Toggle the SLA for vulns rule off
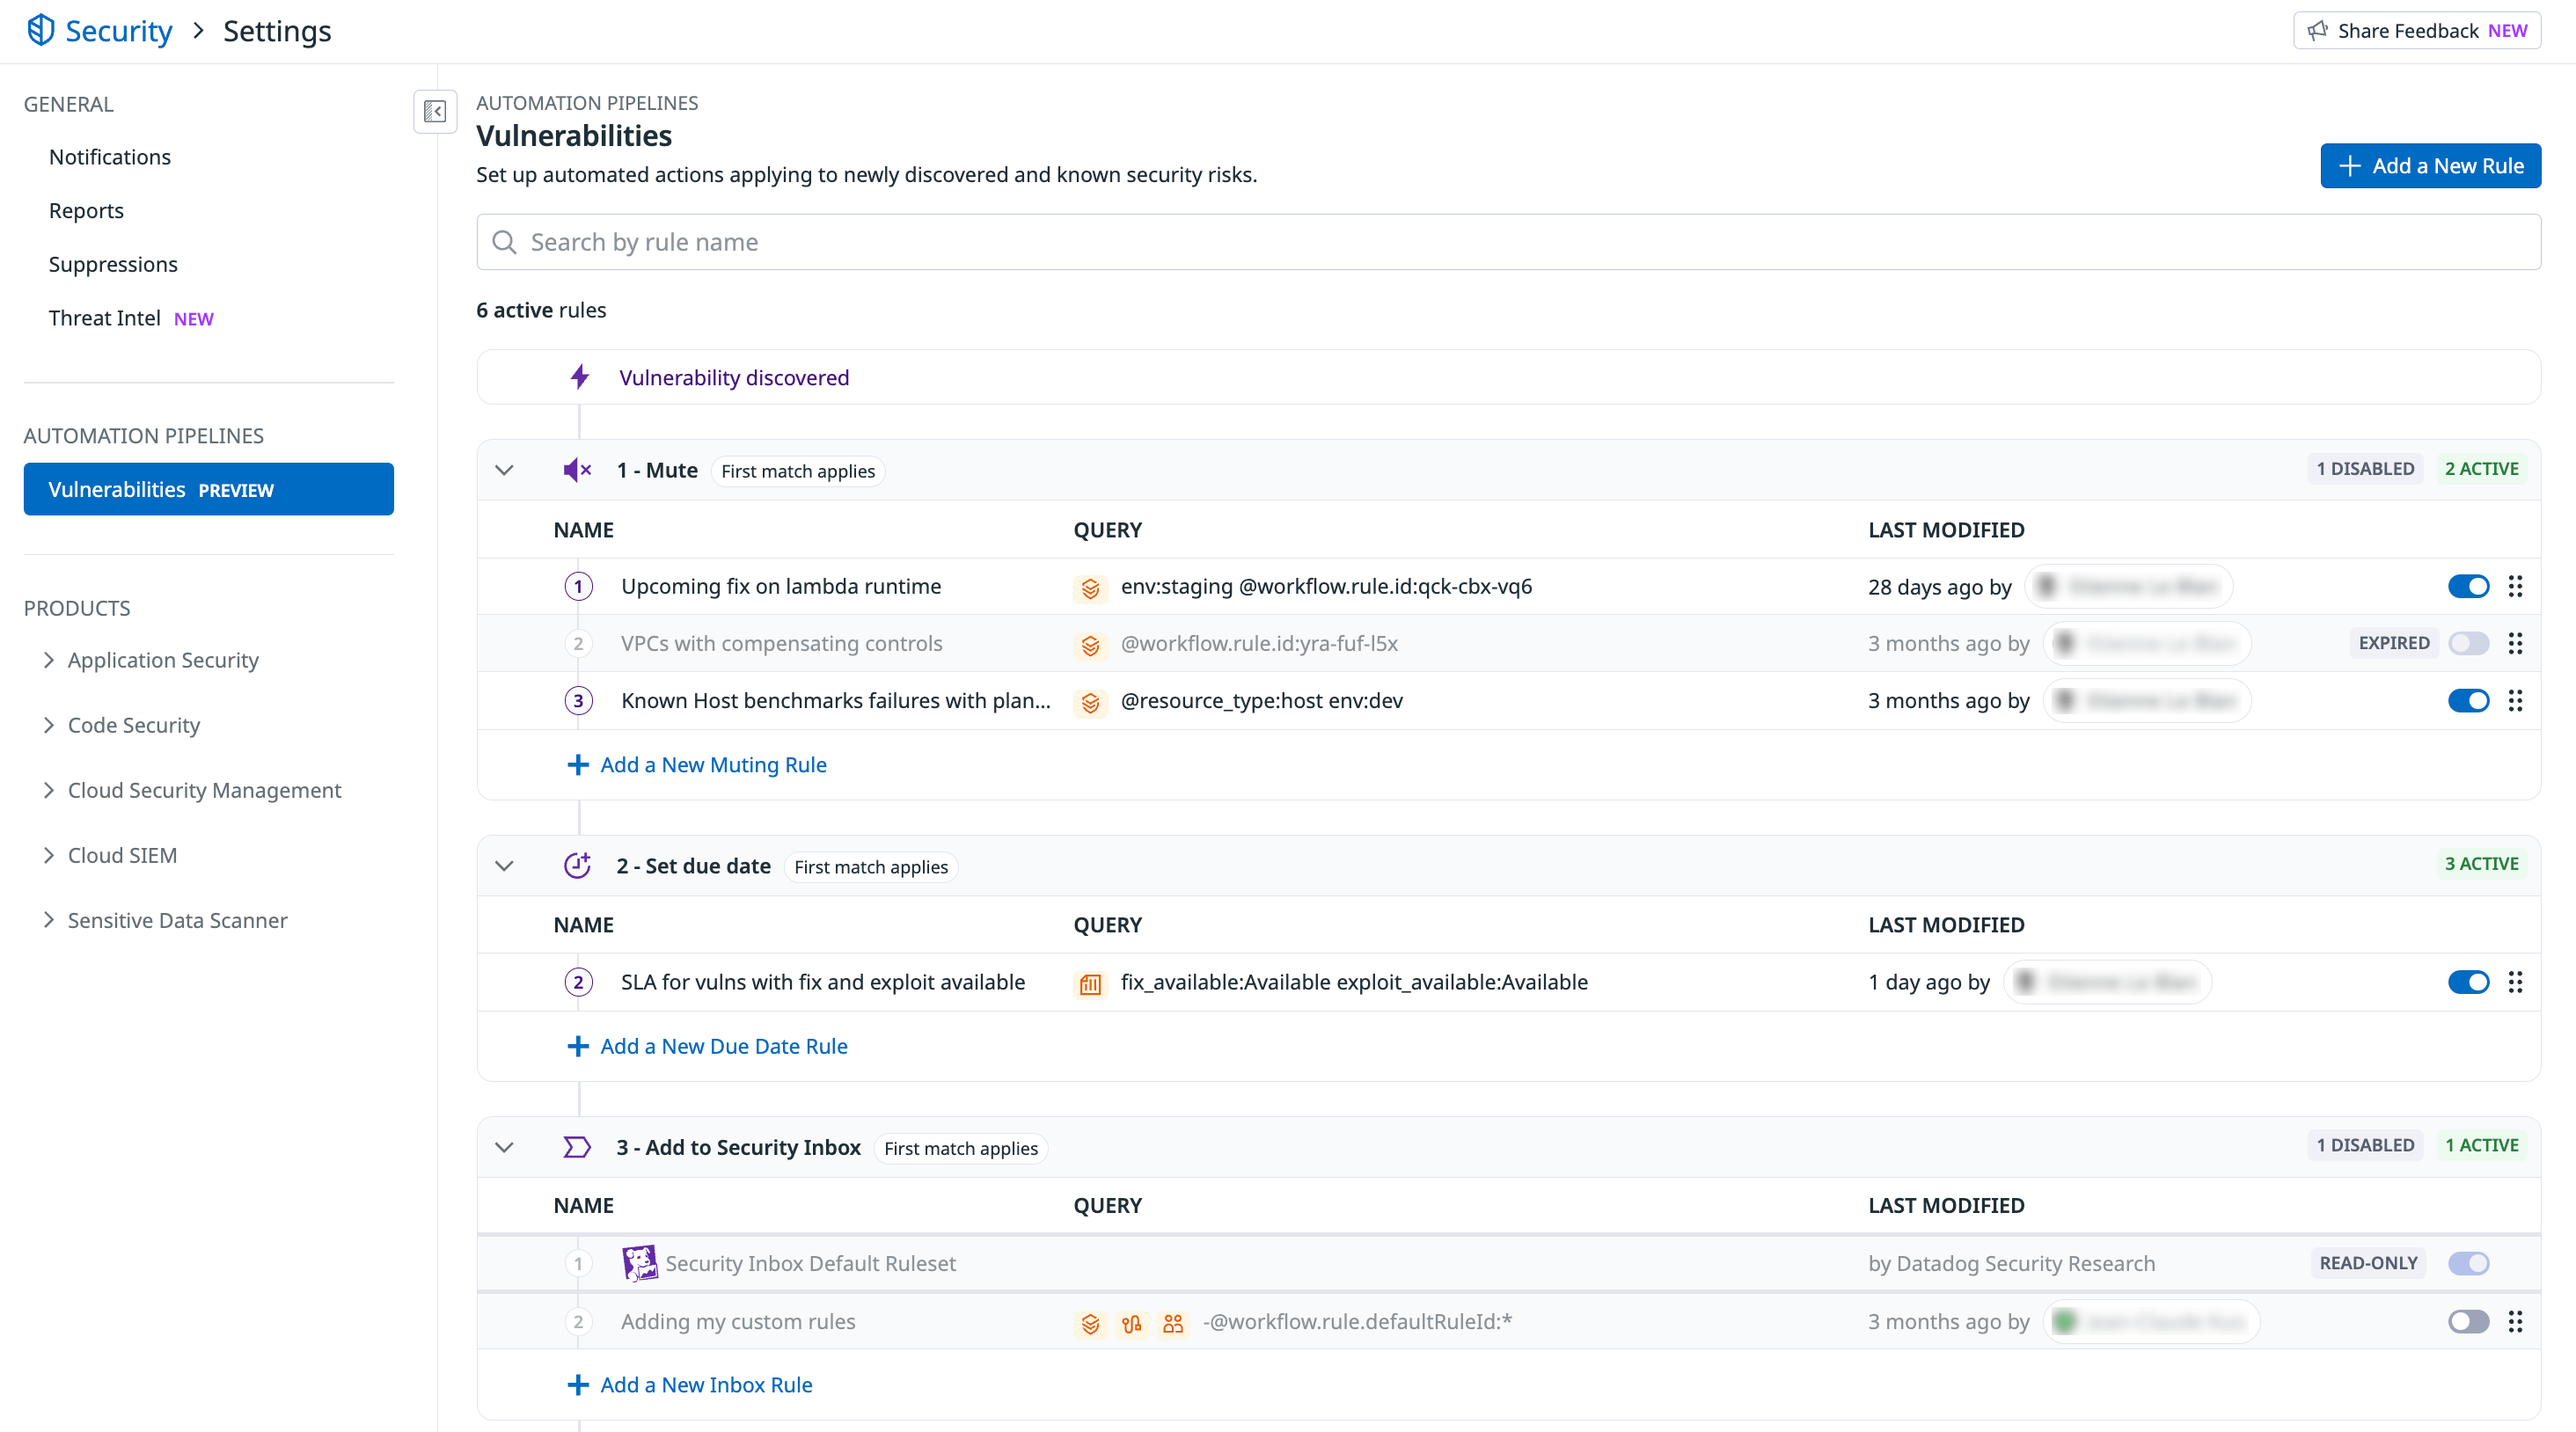This screenshot has width=2576, height=1432. [x=2468, y=982]
